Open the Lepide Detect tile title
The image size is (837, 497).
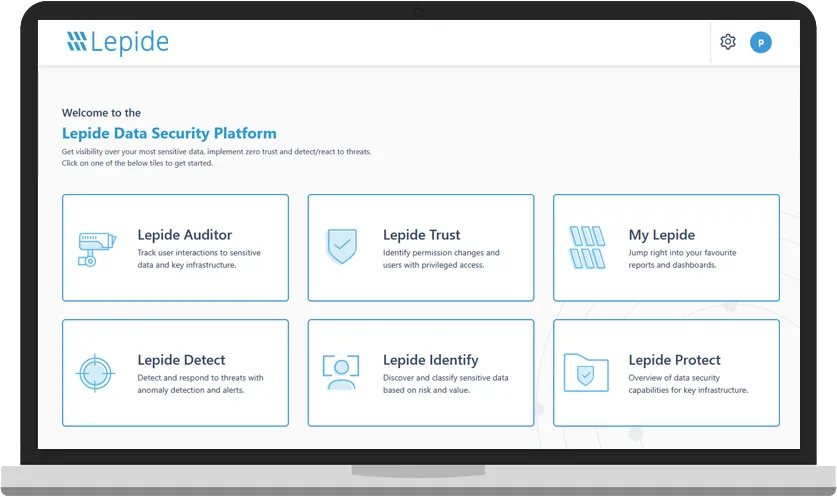(181, 360)
